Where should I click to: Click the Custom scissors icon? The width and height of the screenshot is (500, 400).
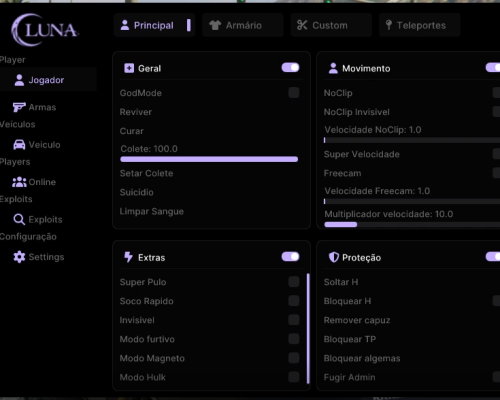pos(302,25)
